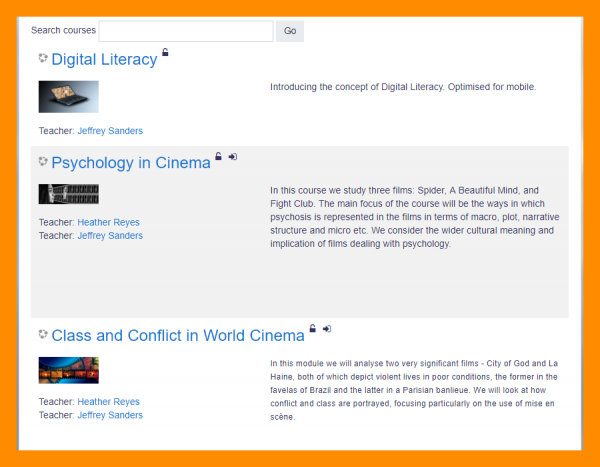Image resolution: width=600 pixels, height=467 pixels.
Task: Click the self-enrolment icon for Psychology in Cinema
Action: [233, 157]
